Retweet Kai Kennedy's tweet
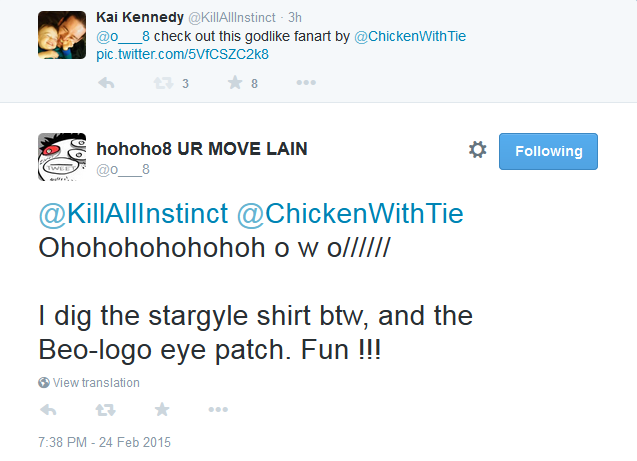This screenshot has height=461, width=637. (160, 84)
